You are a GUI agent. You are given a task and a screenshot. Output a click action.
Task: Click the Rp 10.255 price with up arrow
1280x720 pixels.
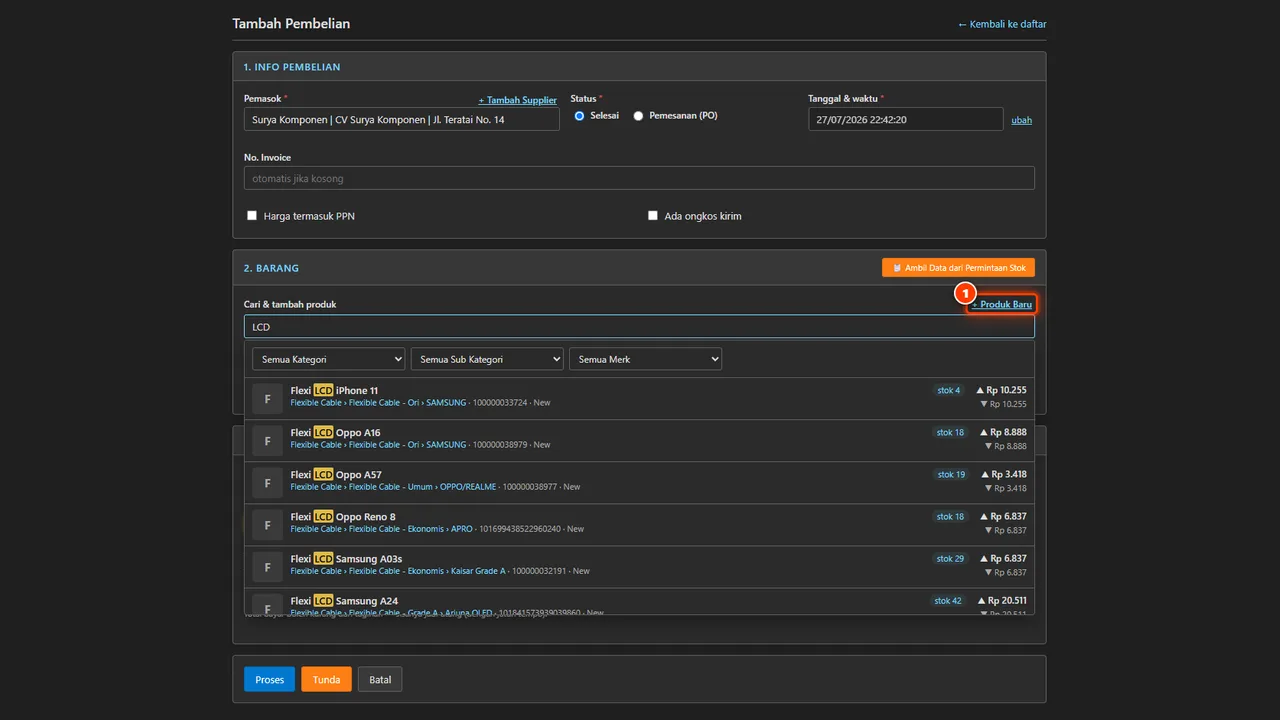pos(1001,391)
